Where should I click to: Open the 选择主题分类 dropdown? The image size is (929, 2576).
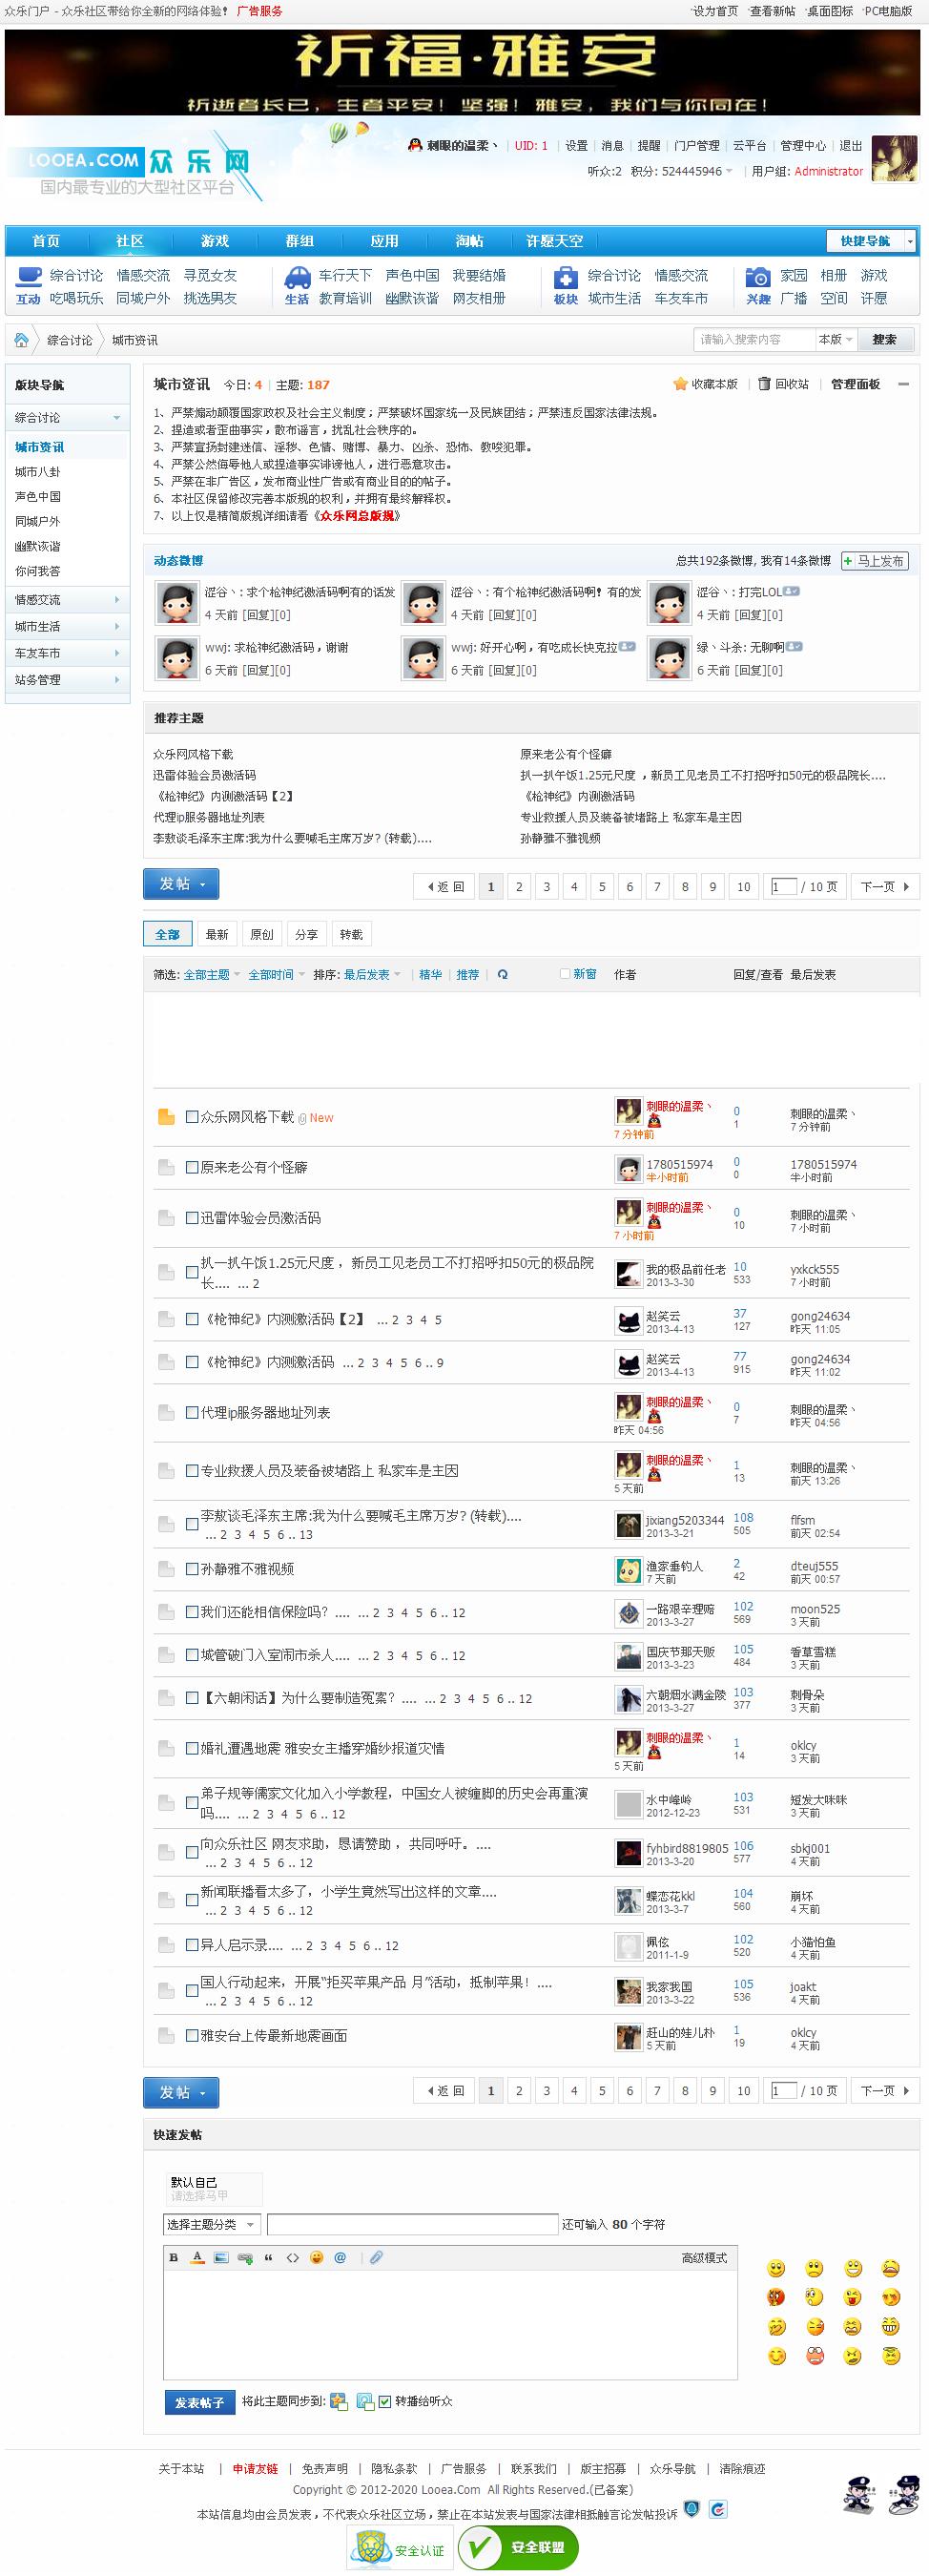[211, 2224]
